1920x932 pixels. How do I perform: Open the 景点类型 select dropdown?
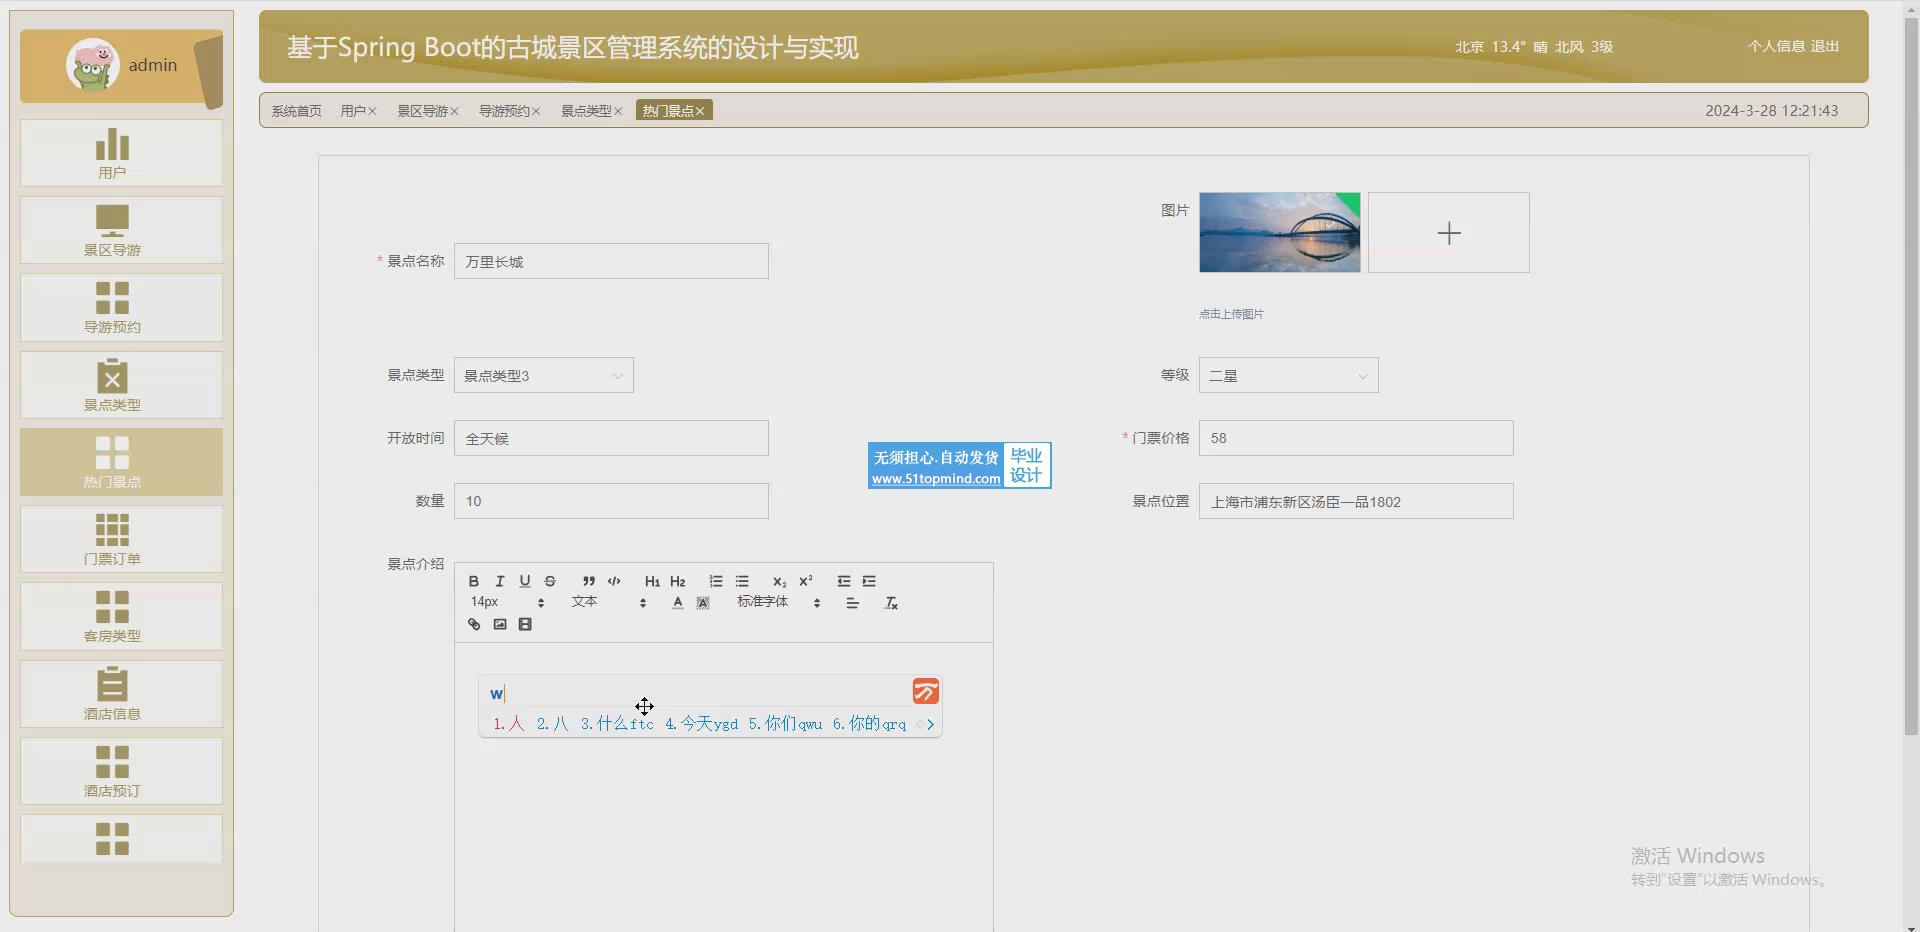(x=544, y=375)
